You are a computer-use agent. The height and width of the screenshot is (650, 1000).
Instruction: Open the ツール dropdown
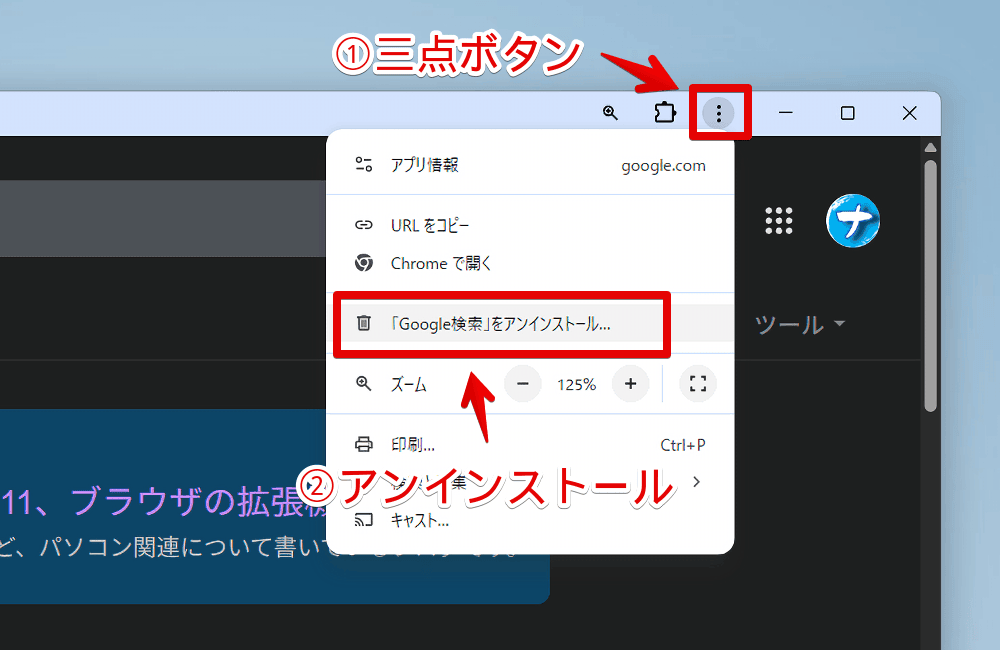[x=799, y=325]
